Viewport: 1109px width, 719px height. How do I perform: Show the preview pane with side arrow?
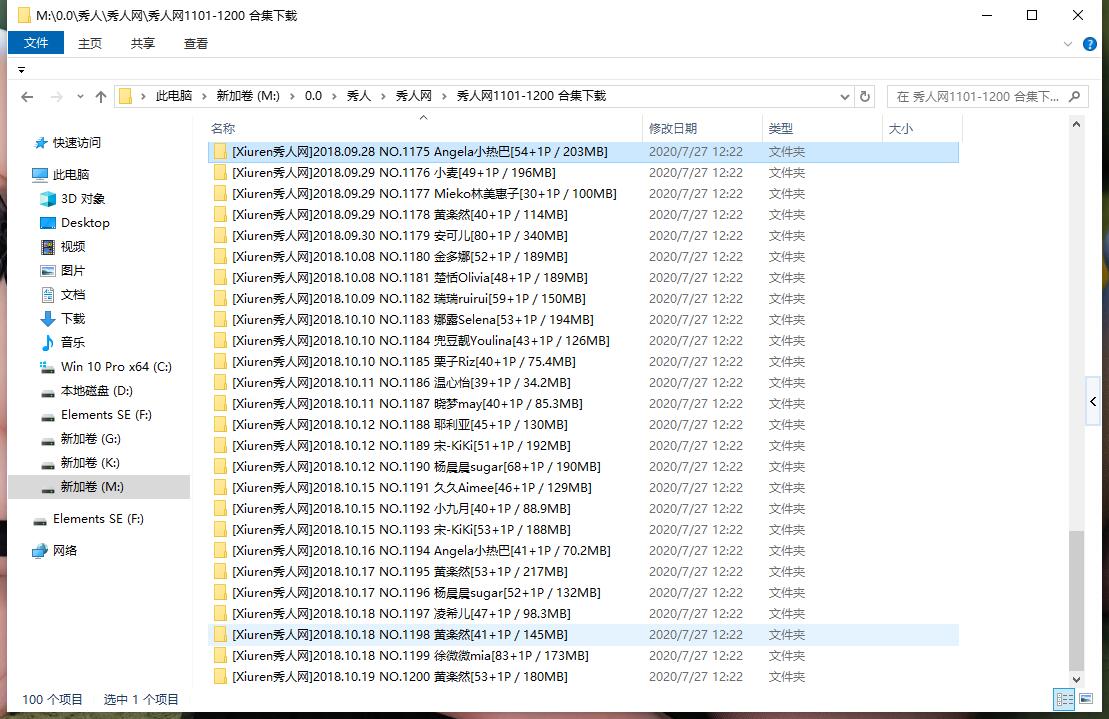[1093, 402]
